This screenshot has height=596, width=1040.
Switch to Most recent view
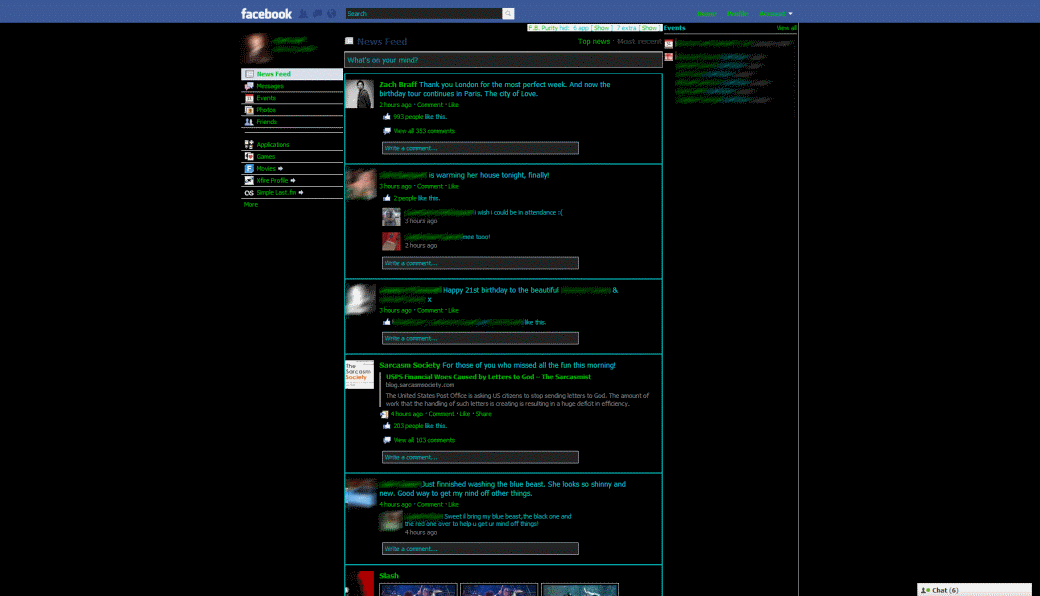639,41
